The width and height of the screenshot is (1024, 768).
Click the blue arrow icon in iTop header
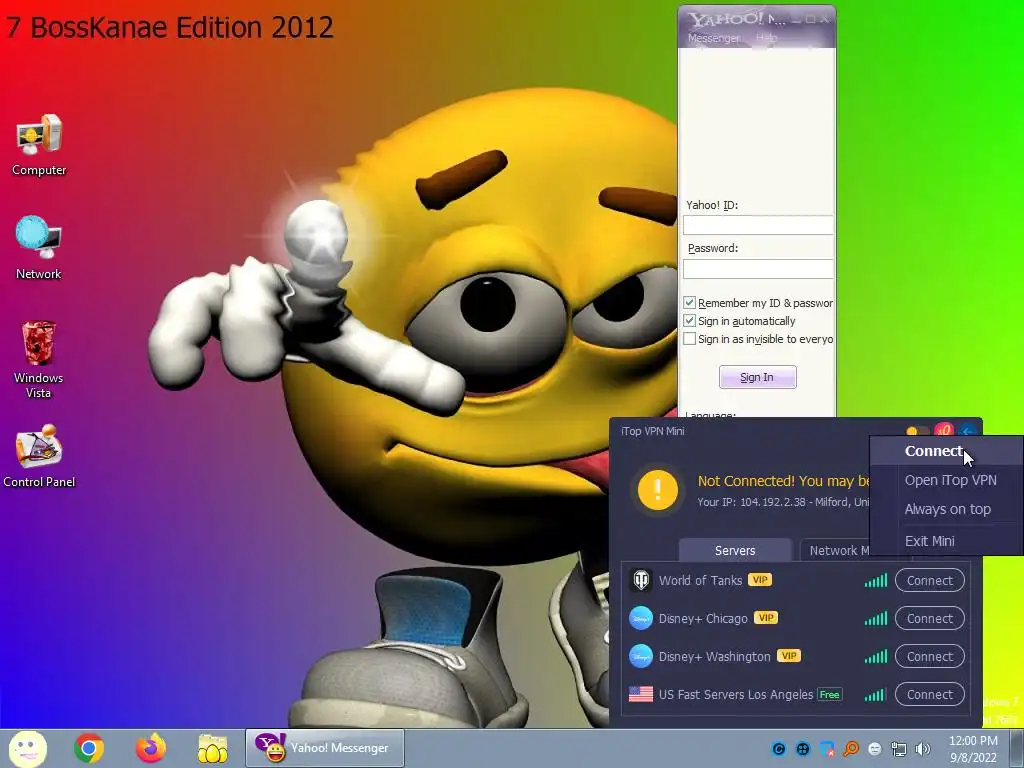click(968, 431)
